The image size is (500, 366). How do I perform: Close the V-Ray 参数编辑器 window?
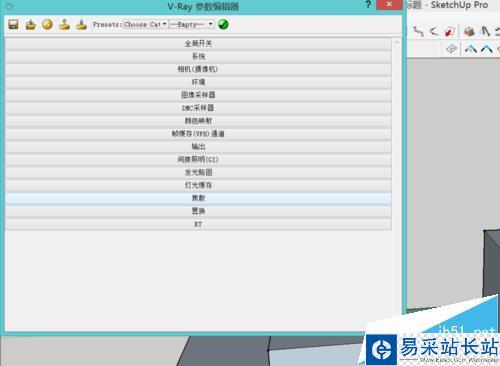389,5
